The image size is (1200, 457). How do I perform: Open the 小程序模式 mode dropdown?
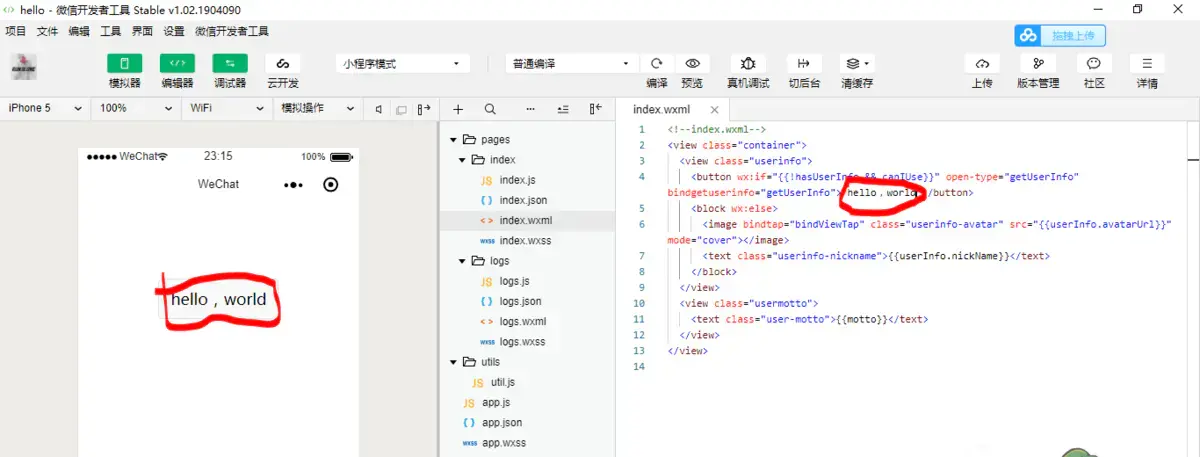click(x=403, y=63)
